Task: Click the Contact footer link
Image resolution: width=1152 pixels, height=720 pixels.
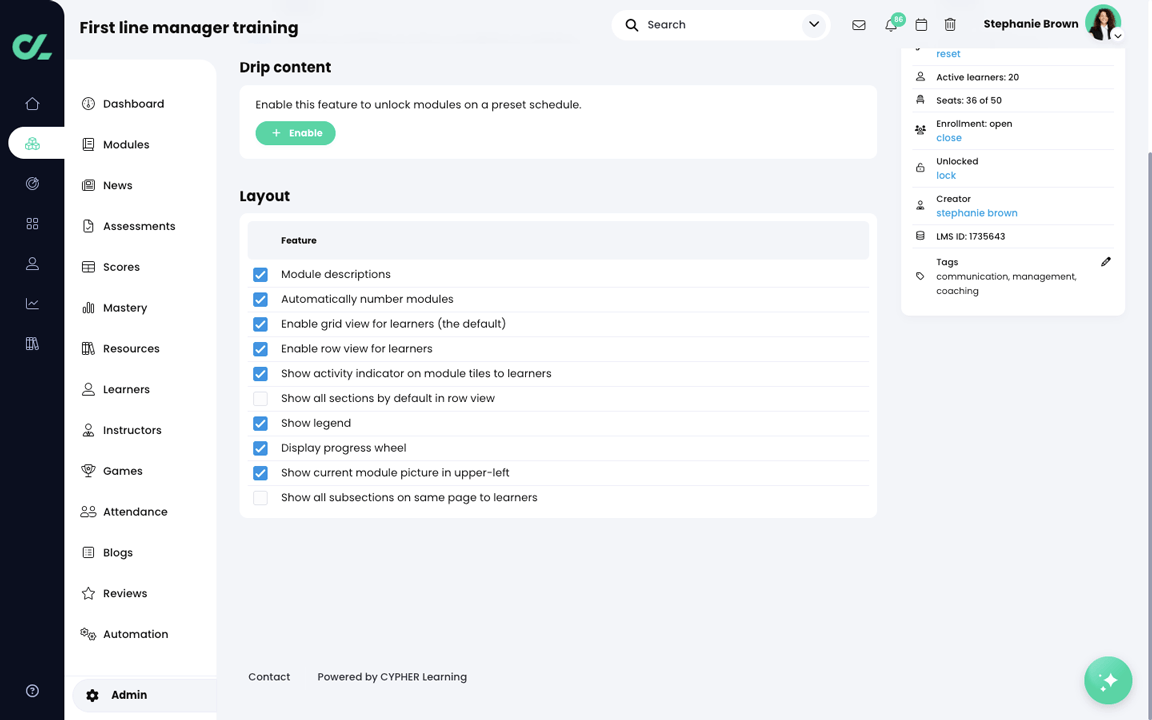Action: (x=269, y=677)
